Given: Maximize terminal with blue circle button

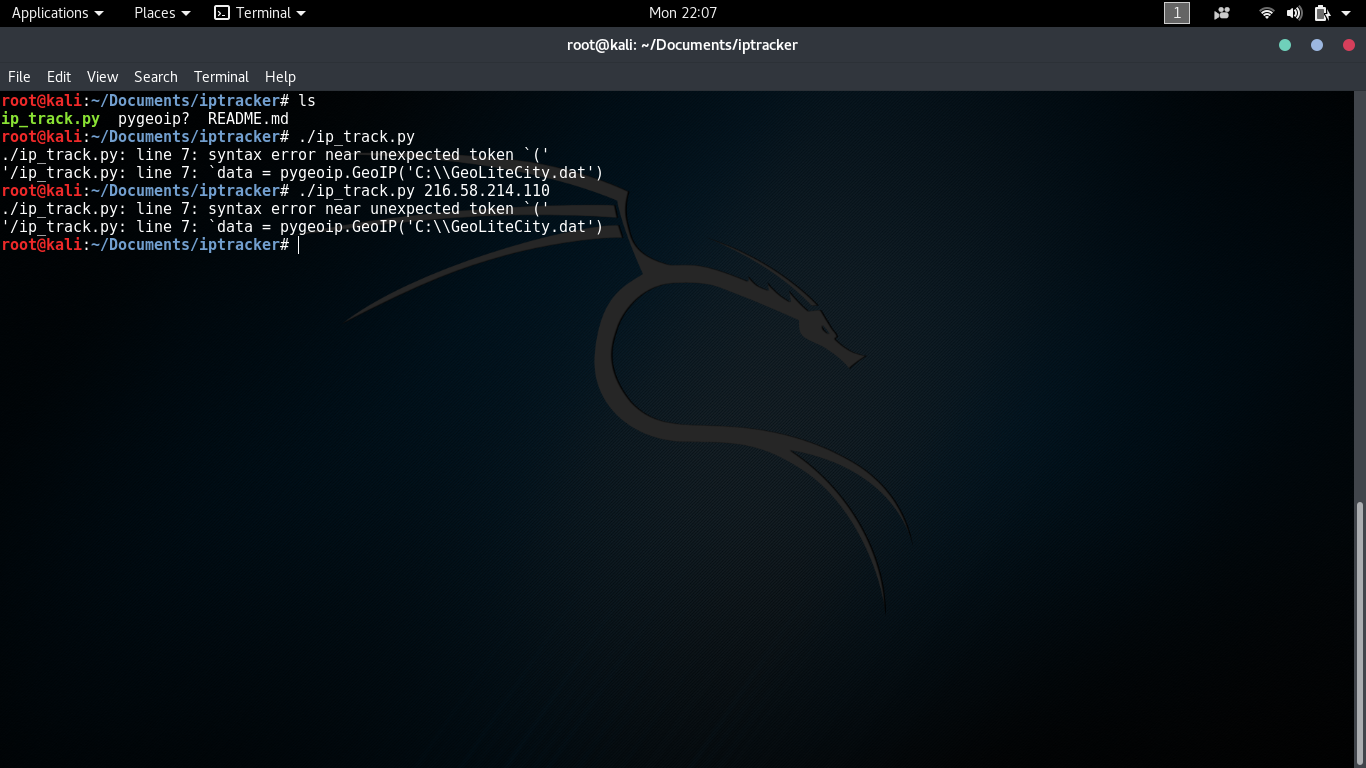Looking at the screenshot, I should click(x=1317, y=45).
